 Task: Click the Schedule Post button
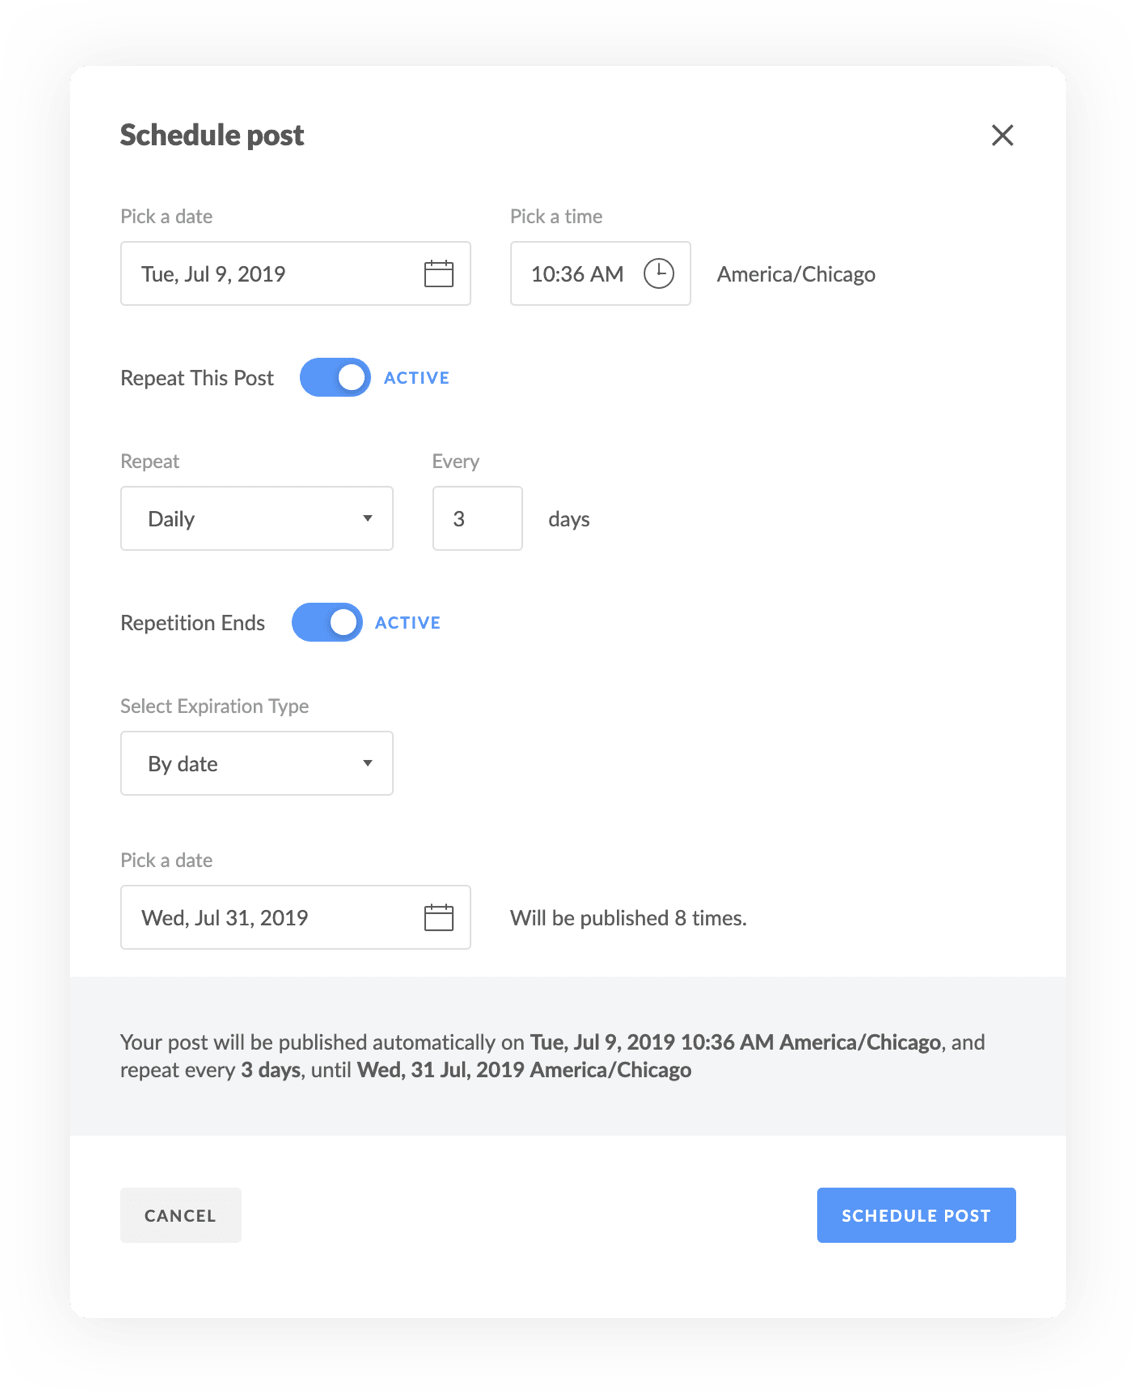point(916,1216)
